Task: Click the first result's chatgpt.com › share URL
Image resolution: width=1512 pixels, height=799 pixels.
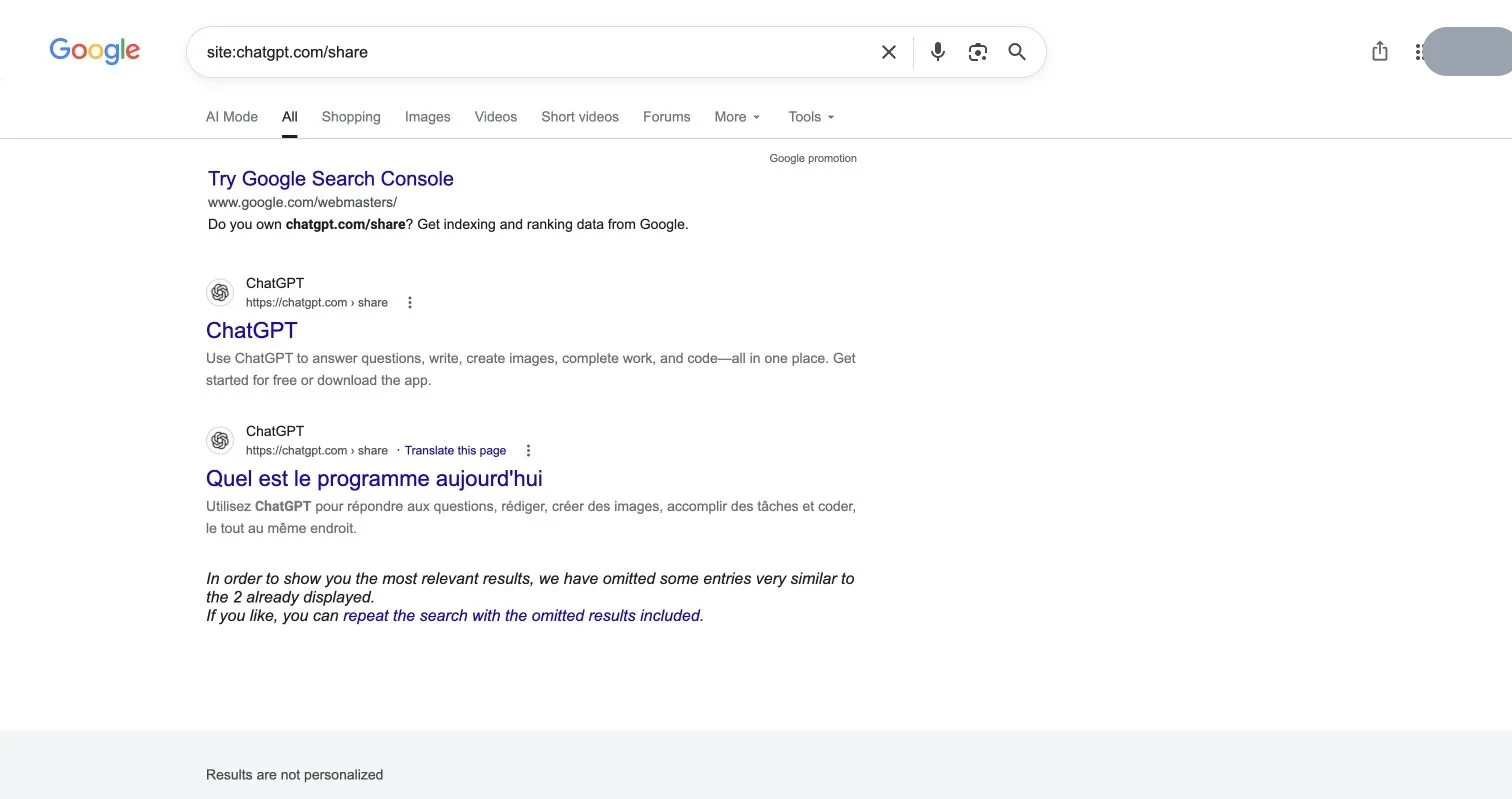Action: coord(317,303)
